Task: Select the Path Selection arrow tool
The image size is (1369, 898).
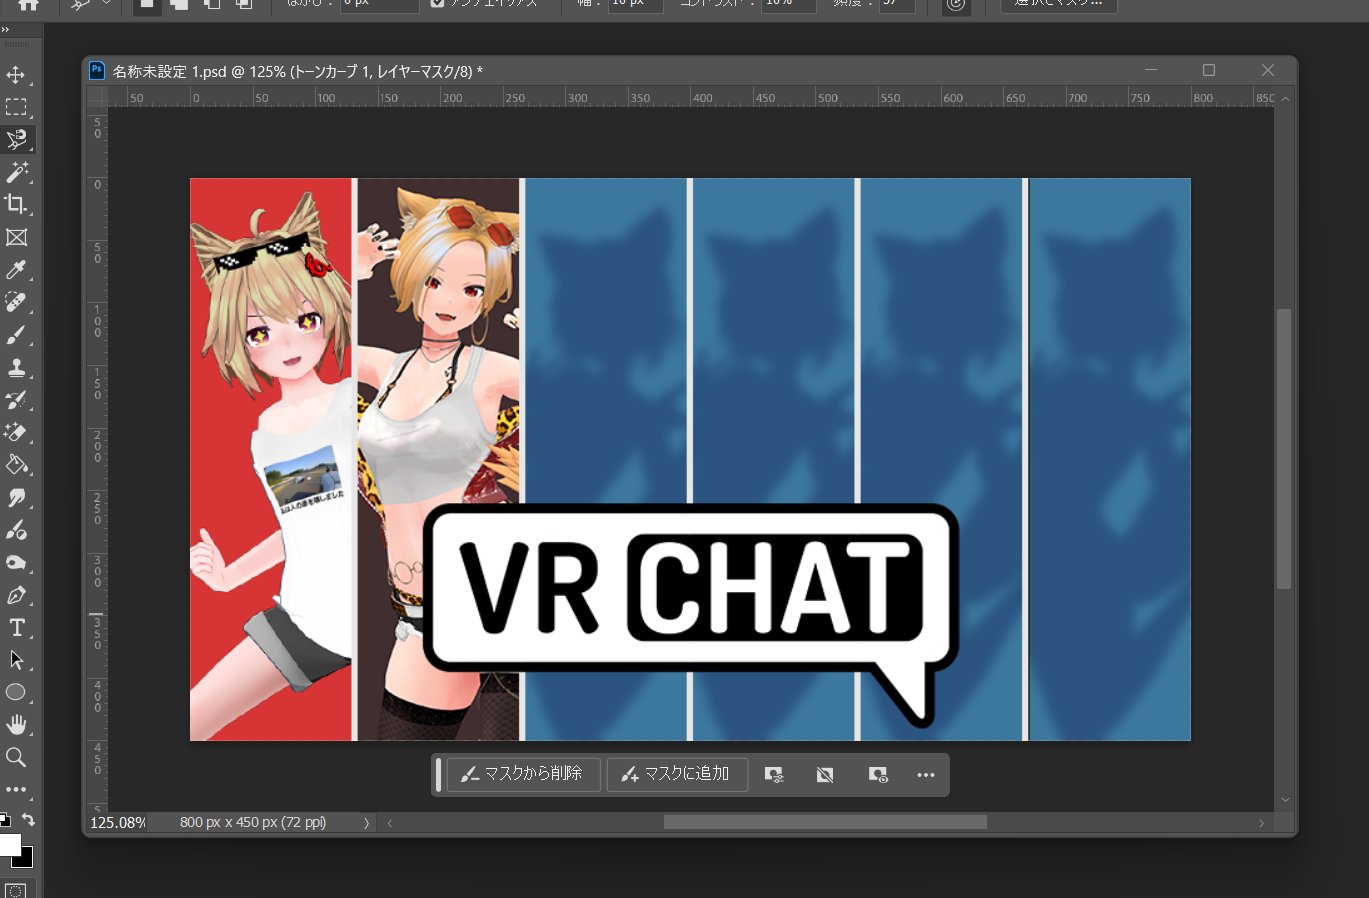Action: click(16, 660)
